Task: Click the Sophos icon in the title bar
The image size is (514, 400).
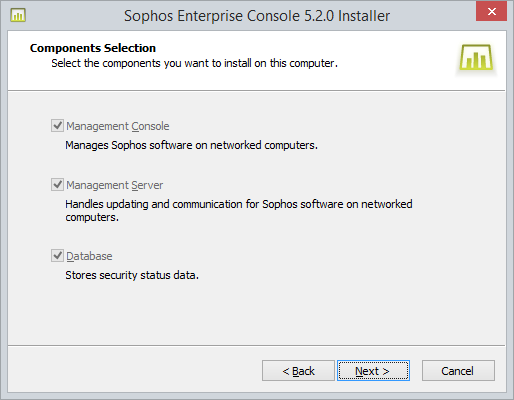Action: [18, 15]
